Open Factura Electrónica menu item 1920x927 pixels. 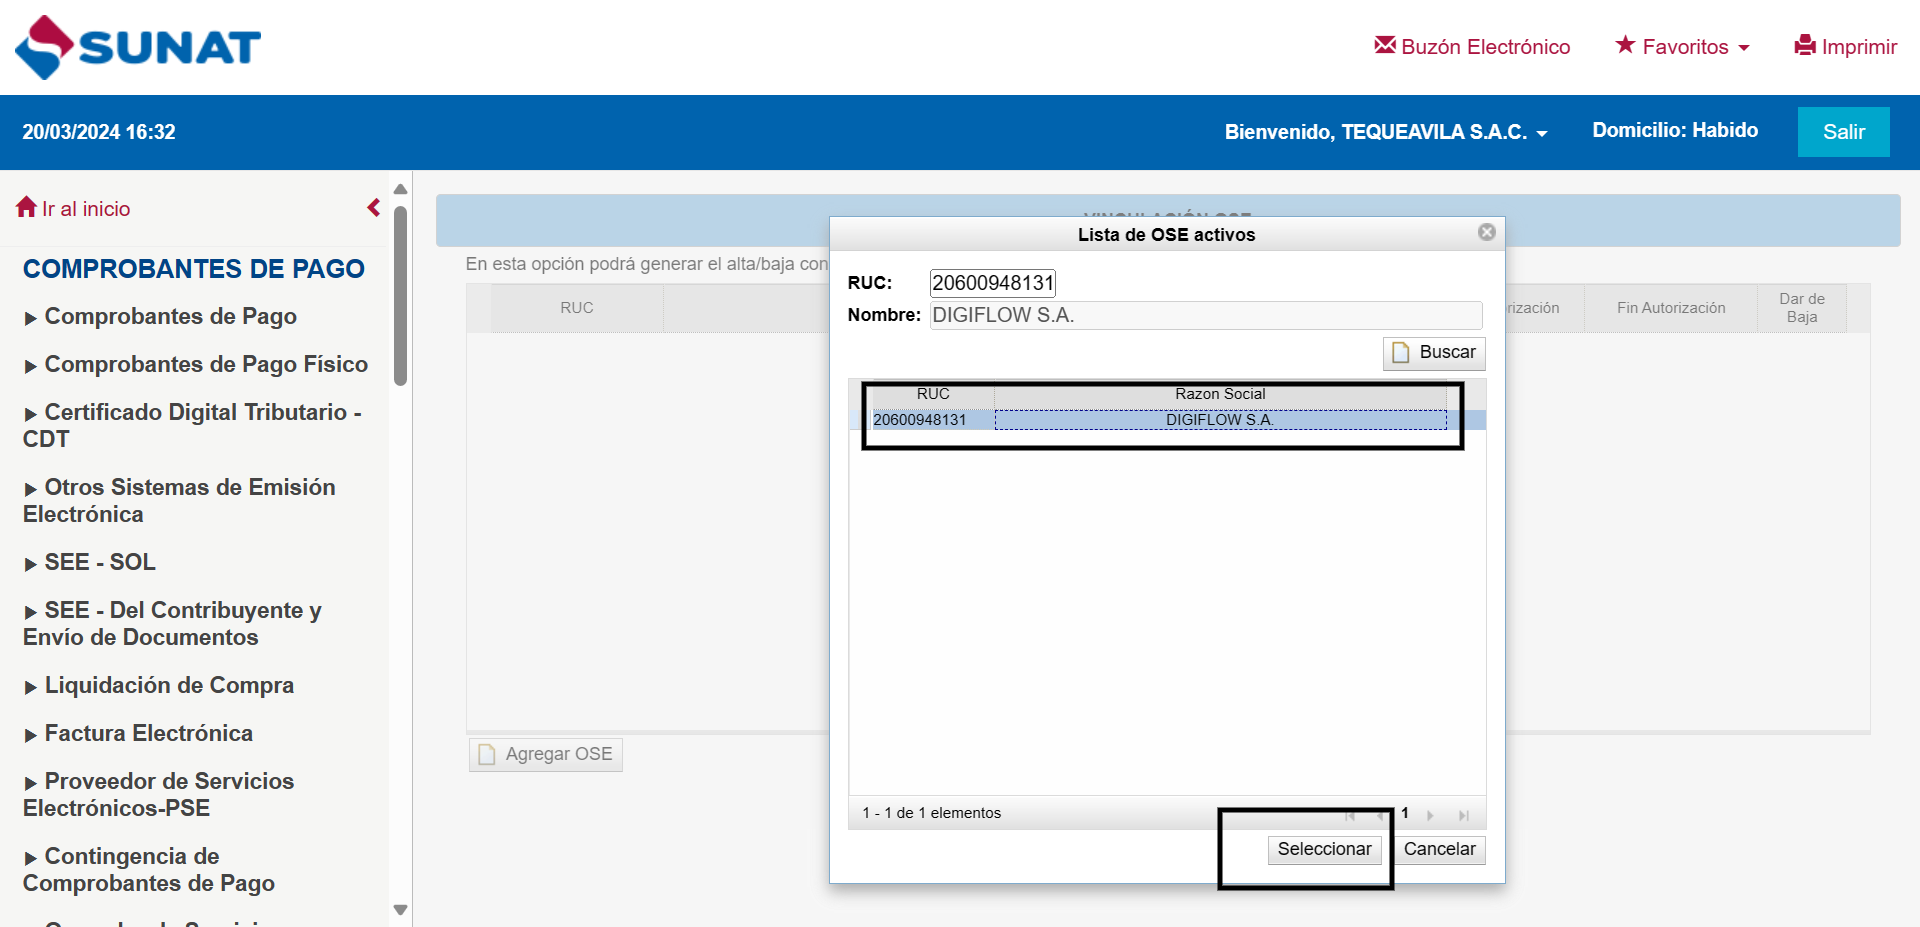coord(138,733)
